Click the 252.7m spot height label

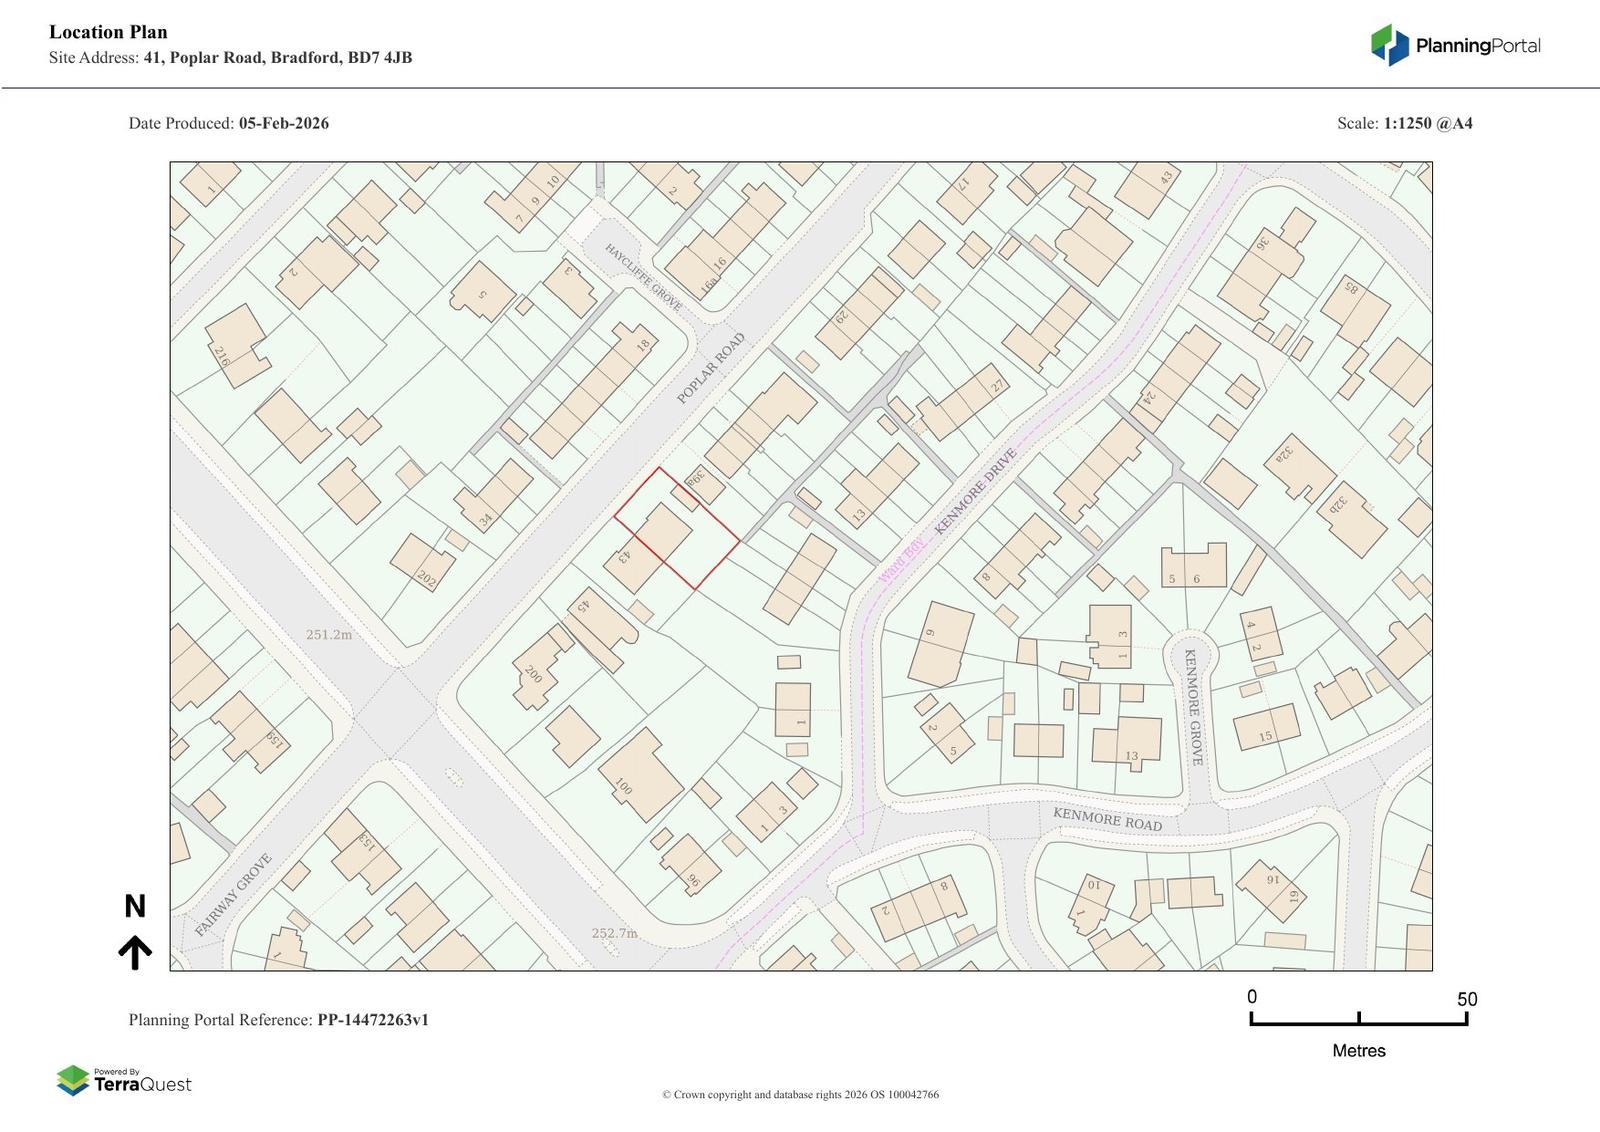(614, 933)
